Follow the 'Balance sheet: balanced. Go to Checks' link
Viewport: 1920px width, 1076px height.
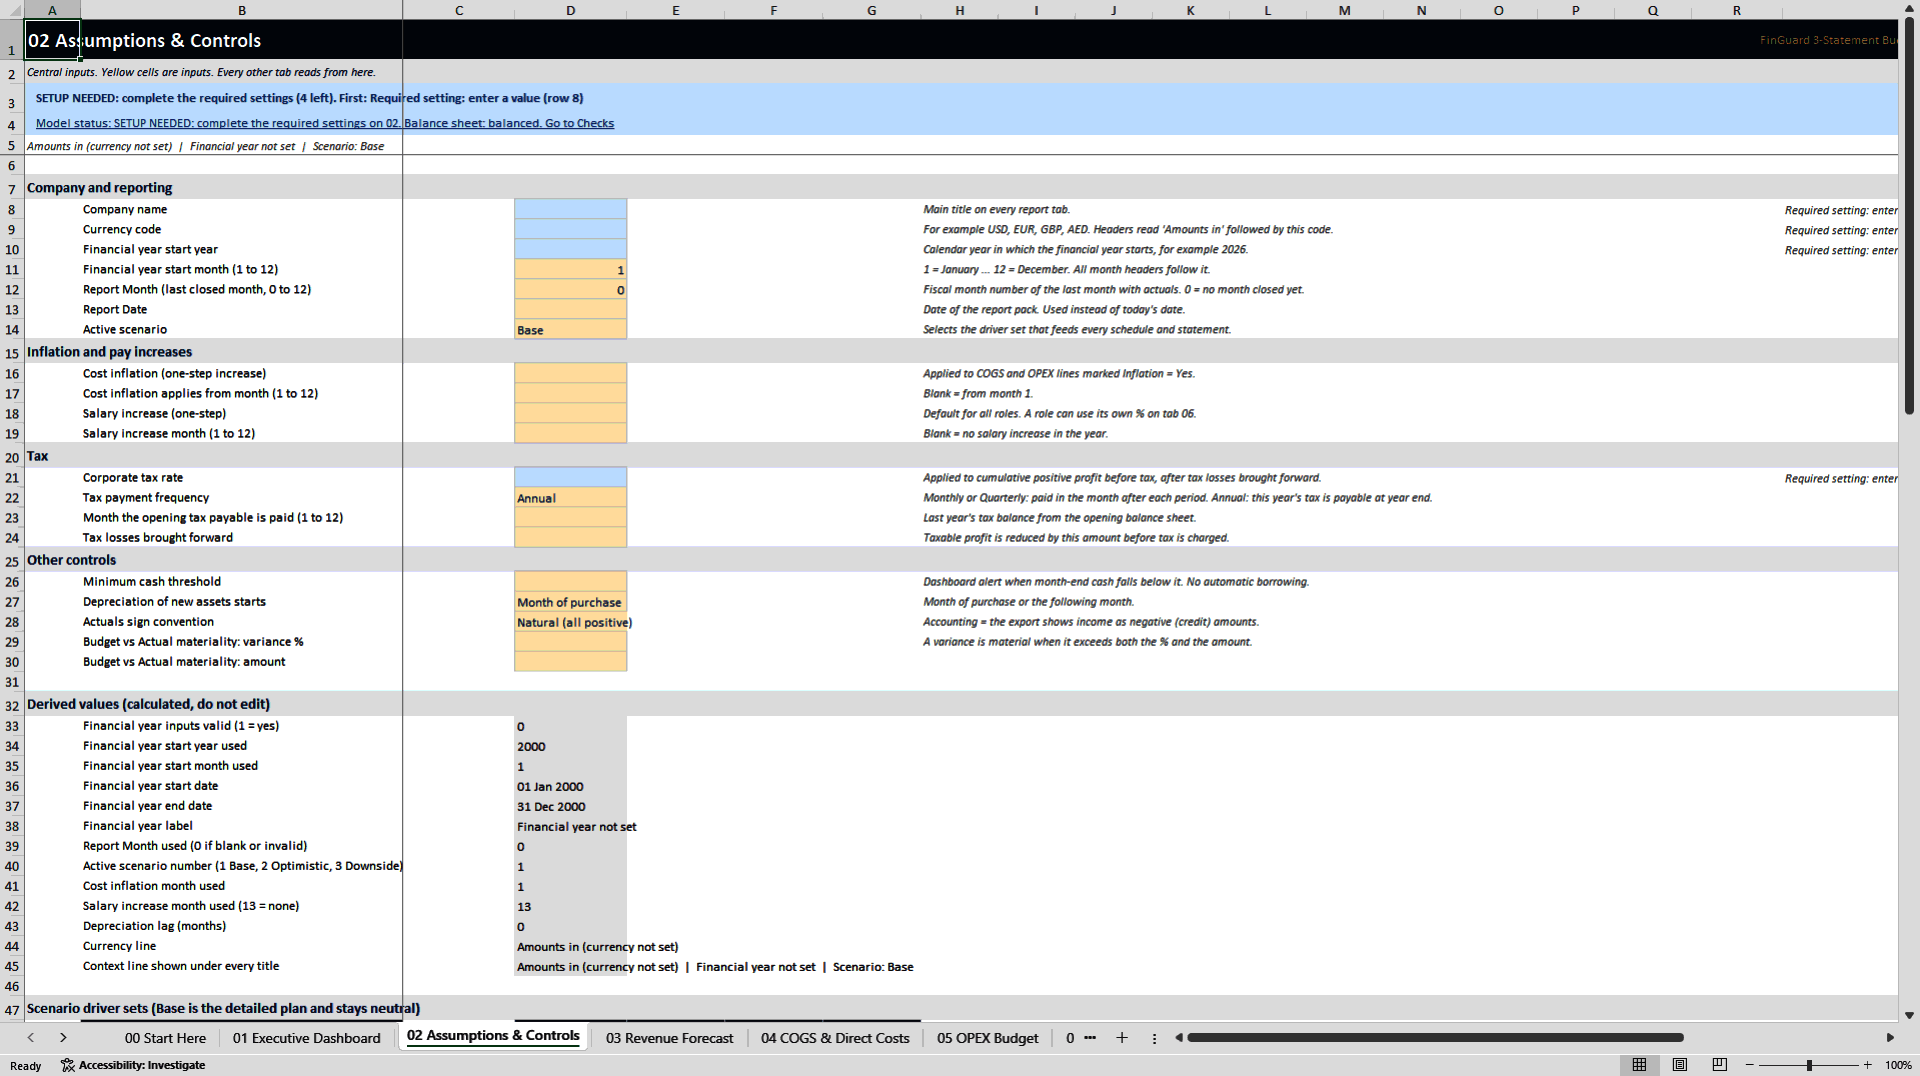[x=509, y=123]
